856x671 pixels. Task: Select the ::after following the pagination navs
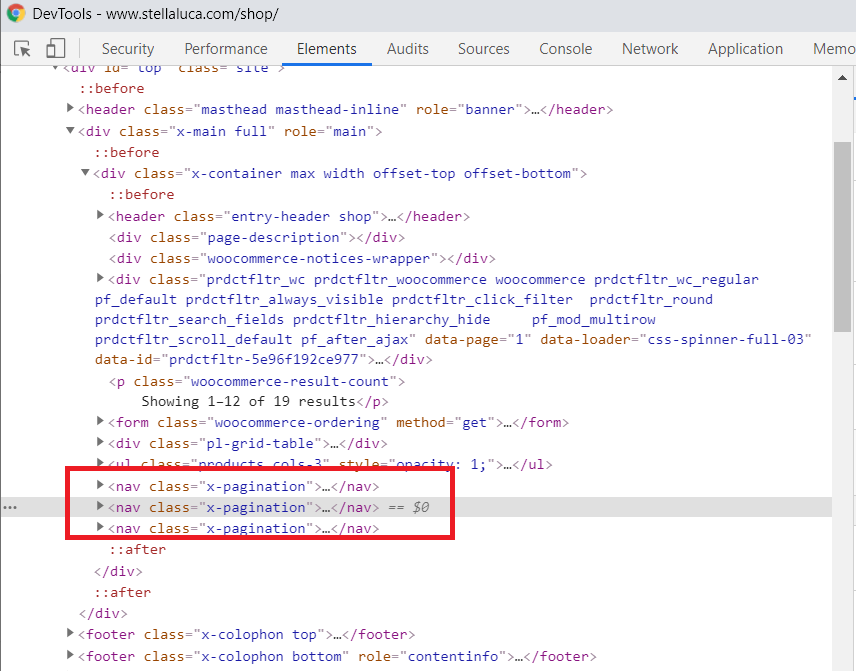coord(138,549)
